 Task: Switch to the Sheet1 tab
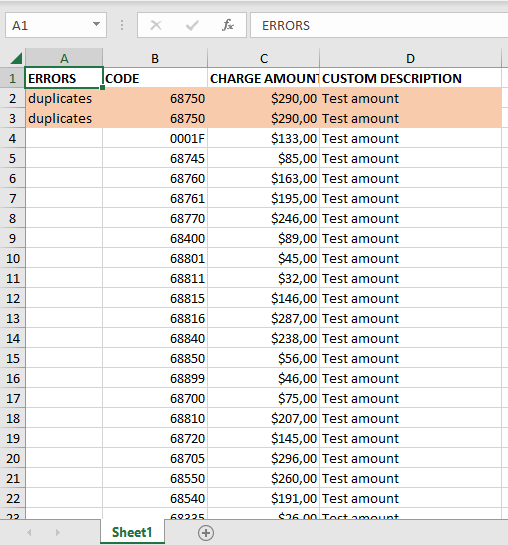pos(132,532)
